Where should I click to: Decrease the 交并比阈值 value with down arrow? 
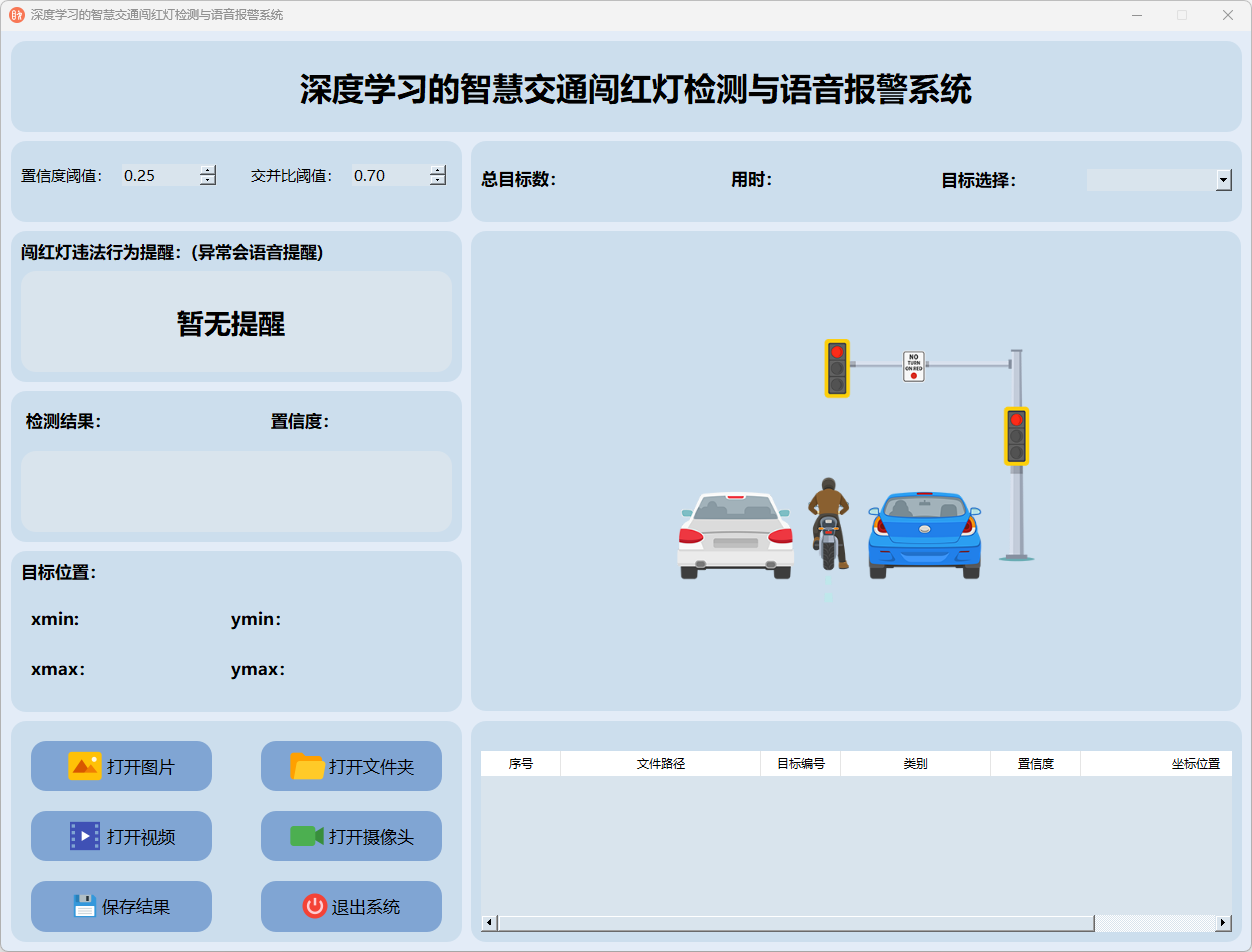coord(438,181)
